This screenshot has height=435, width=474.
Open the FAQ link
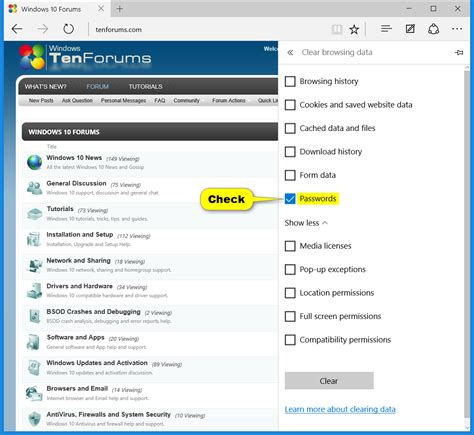(x=160, y=100)
